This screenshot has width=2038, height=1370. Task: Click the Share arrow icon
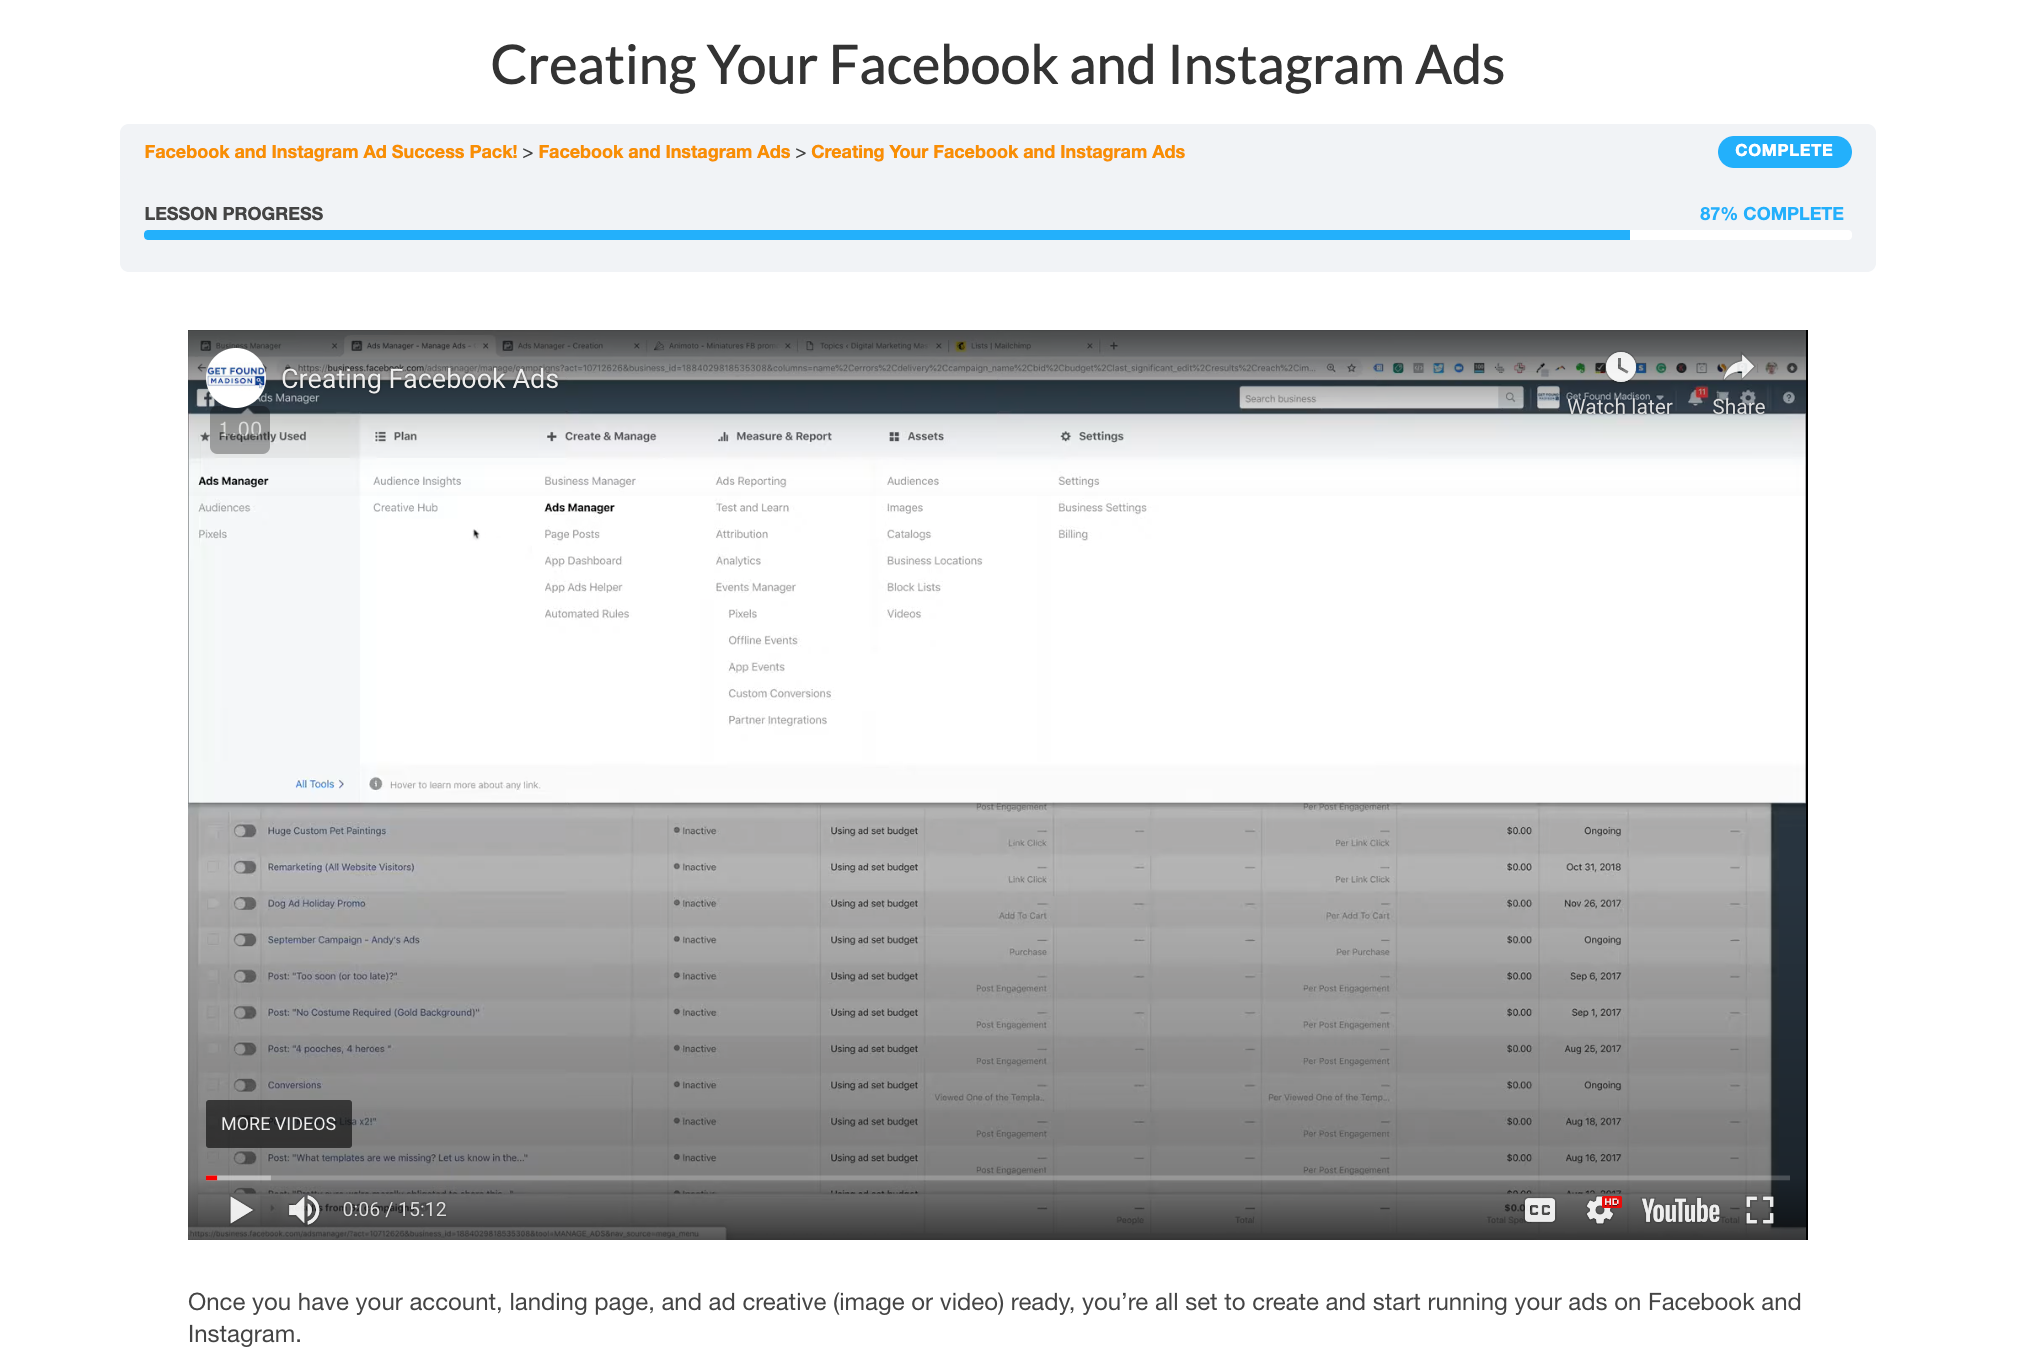coord(1739,367)
